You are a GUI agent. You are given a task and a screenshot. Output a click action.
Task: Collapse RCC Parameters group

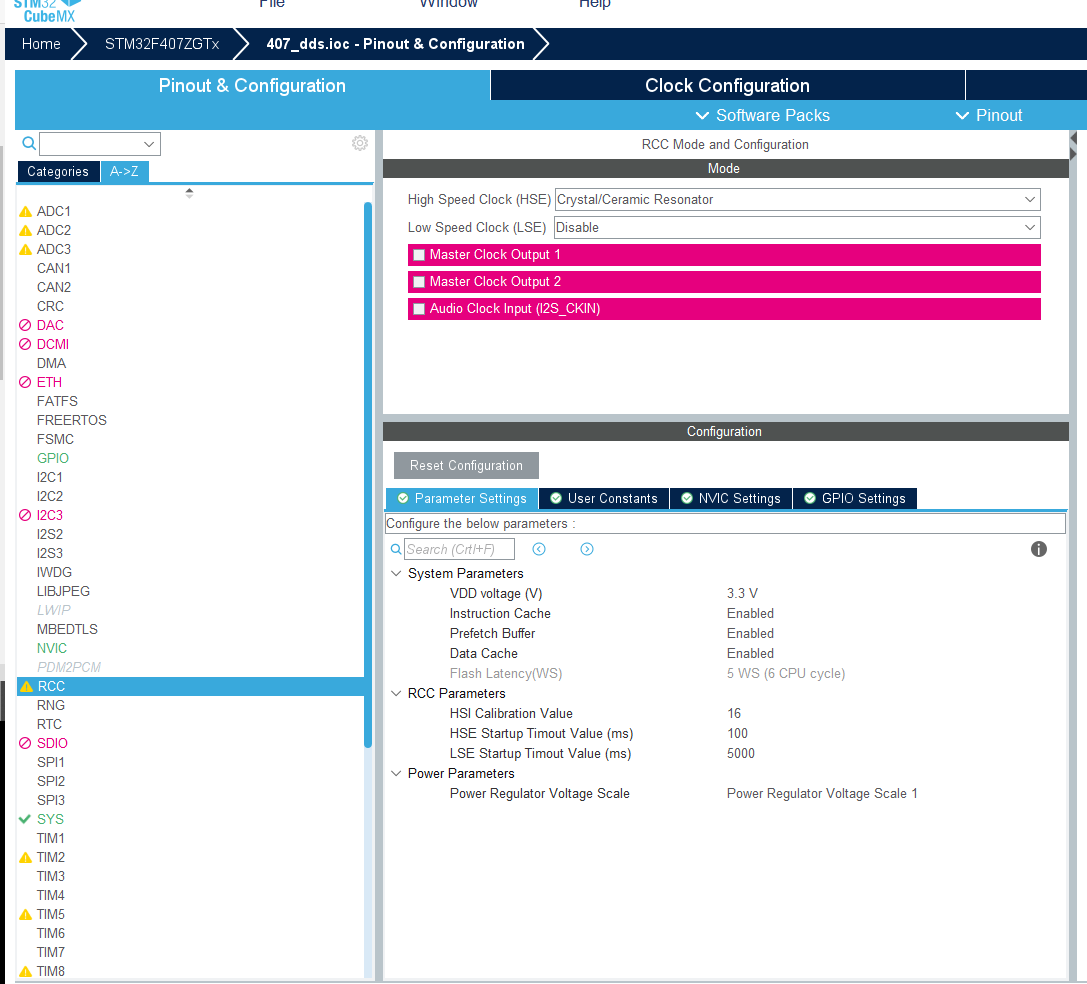coord(396,693)
